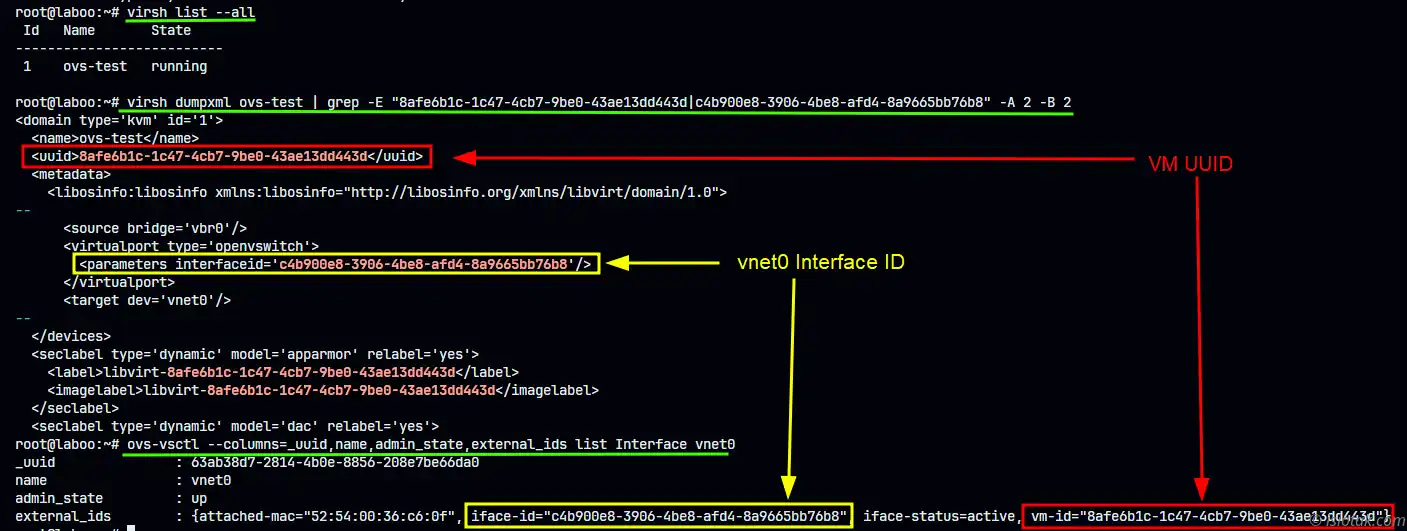Click the 'Id Name State' header row
Image resolution: width=1407 pixels, height=531 pixels.
107,31
